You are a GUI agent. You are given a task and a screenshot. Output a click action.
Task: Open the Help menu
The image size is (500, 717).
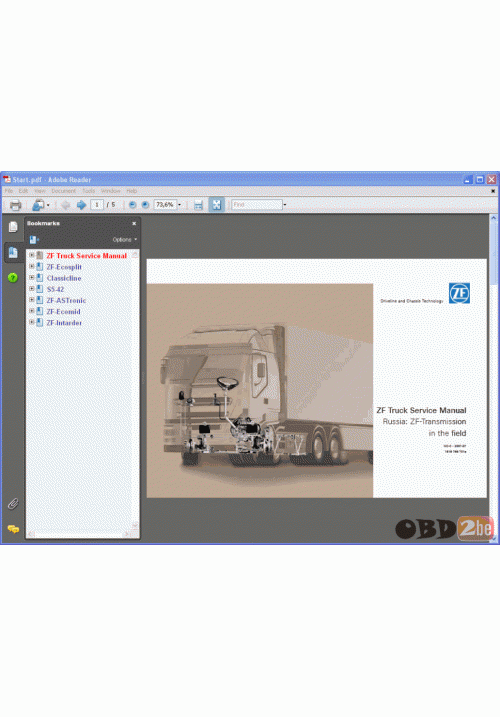(132, 191)
